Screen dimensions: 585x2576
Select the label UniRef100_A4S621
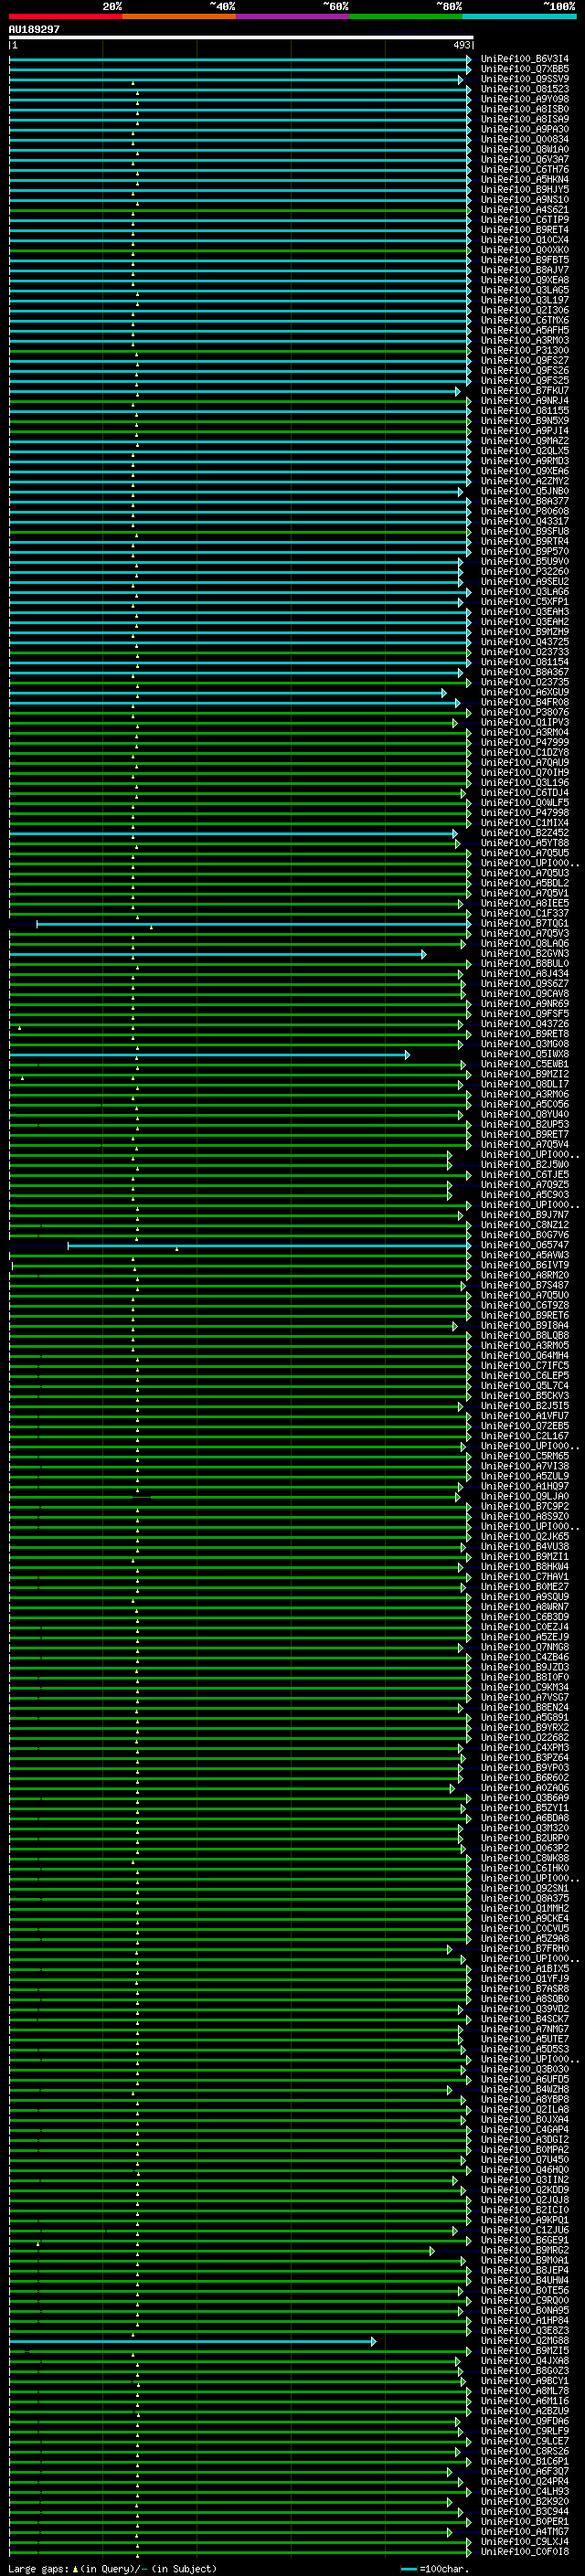[525, 210]
